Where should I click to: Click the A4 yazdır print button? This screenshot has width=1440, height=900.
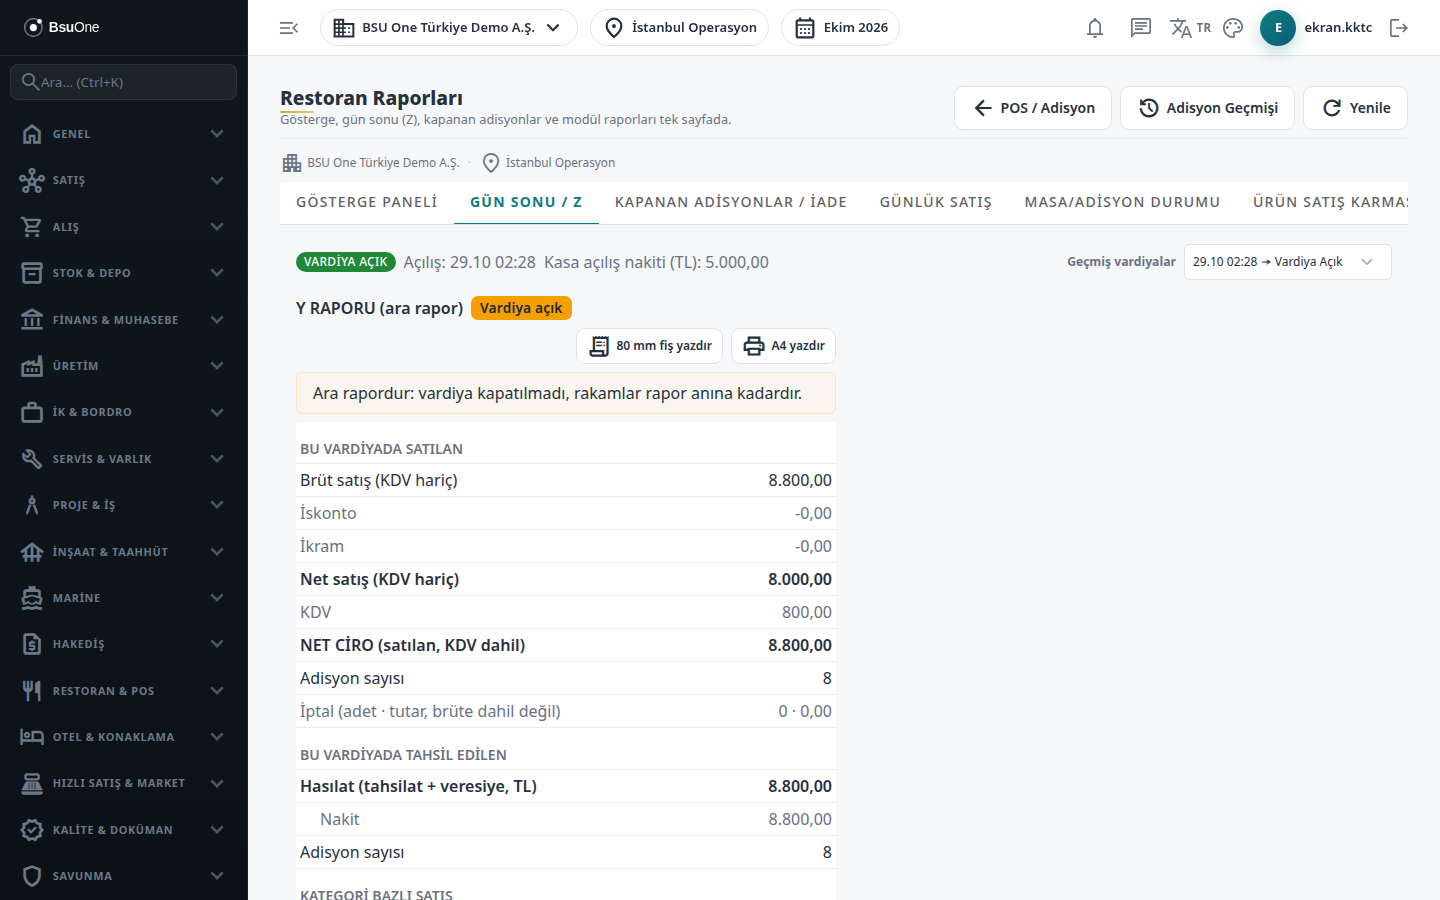point(783,346)
